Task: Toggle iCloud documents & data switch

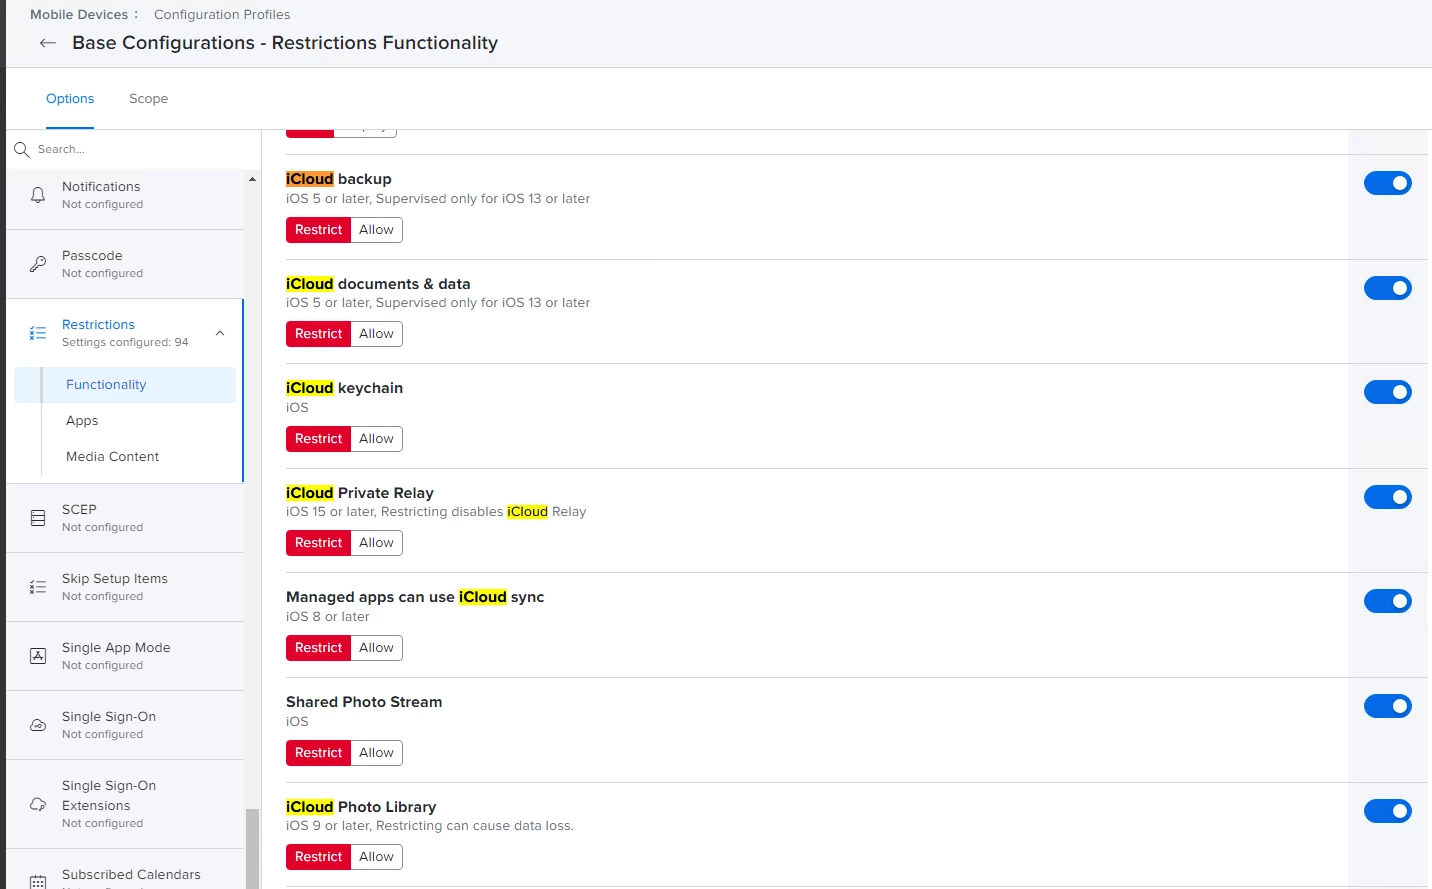Action: point(1388,288)
